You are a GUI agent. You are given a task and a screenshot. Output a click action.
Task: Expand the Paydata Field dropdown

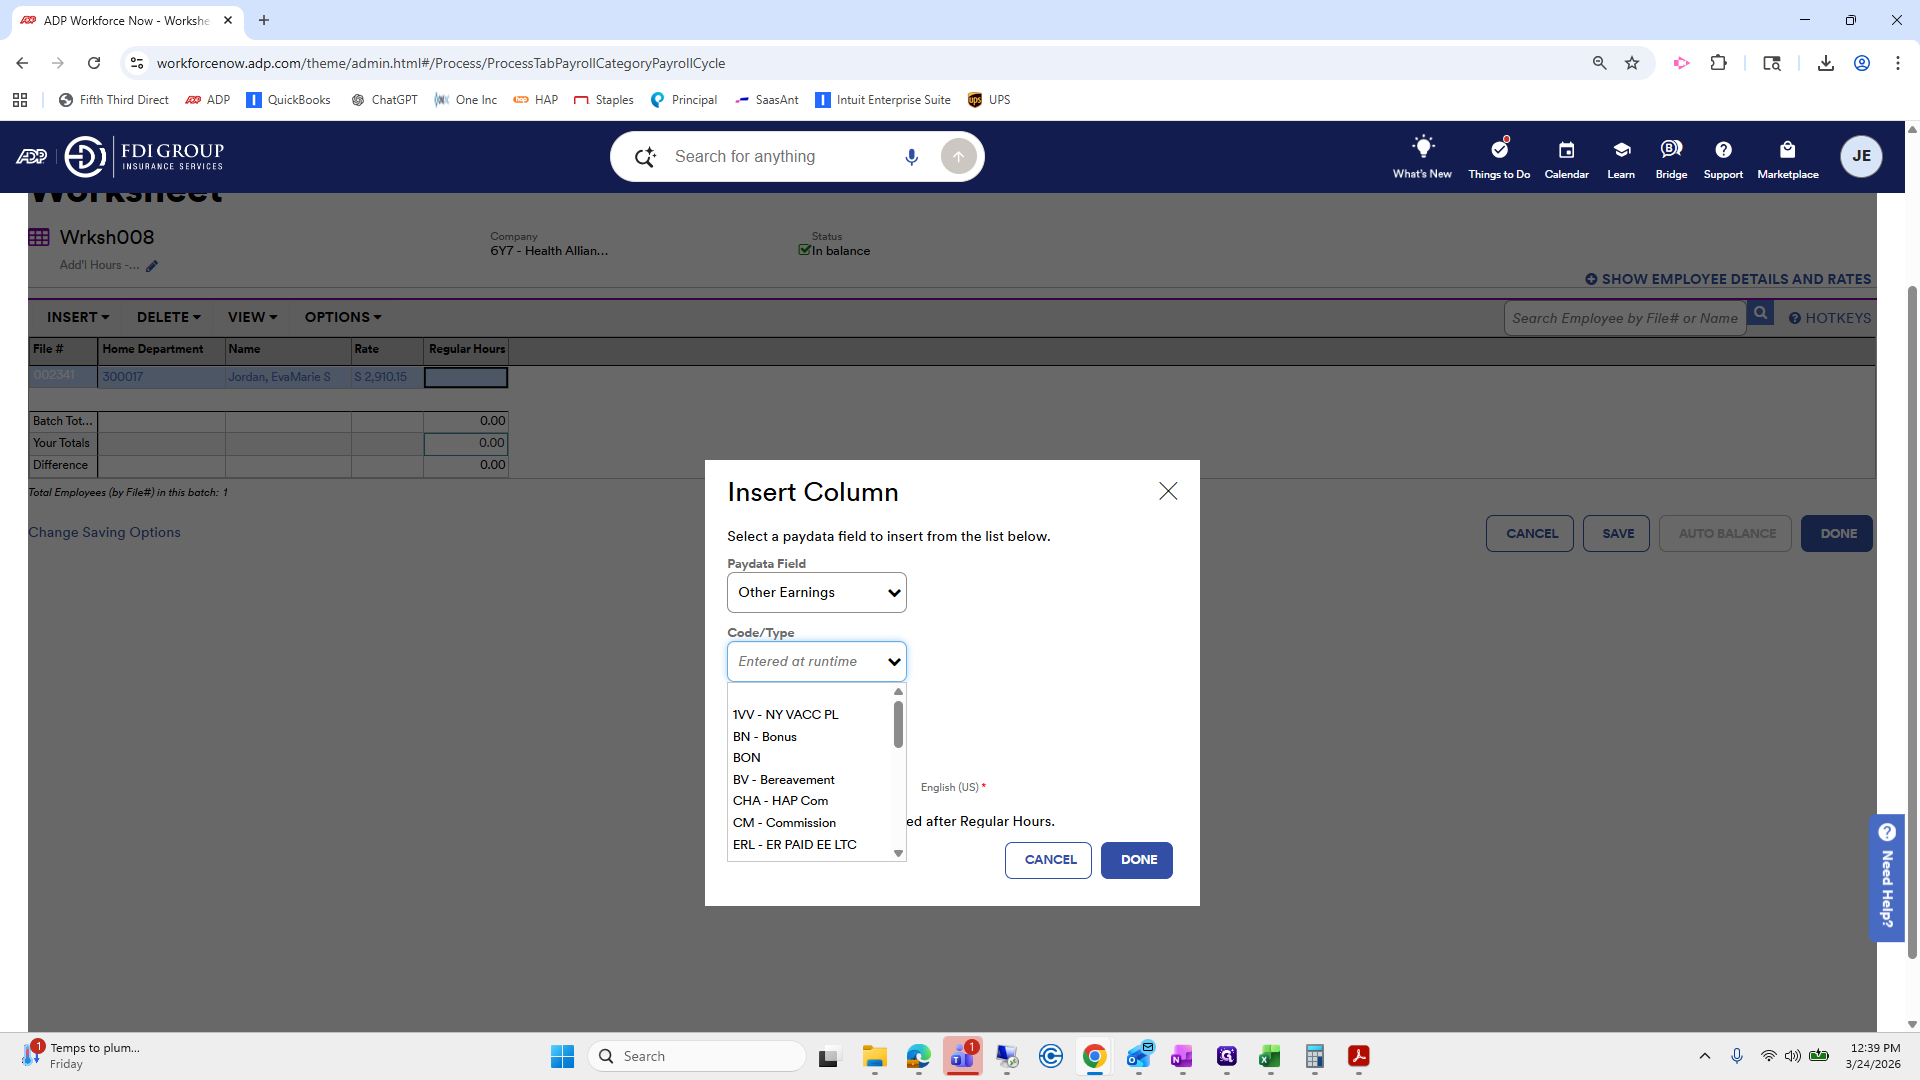[816, 593]
